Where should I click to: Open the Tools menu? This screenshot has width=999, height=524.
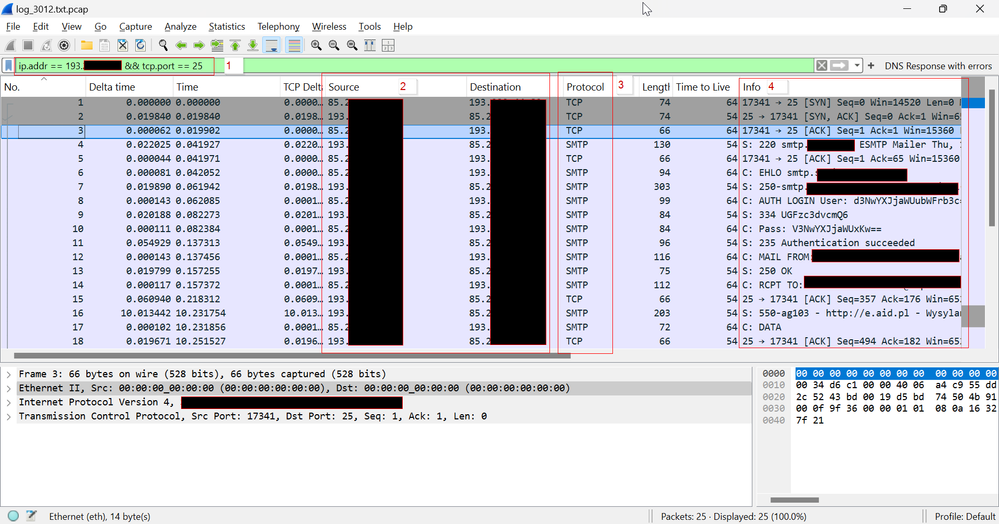click(370, 26)
